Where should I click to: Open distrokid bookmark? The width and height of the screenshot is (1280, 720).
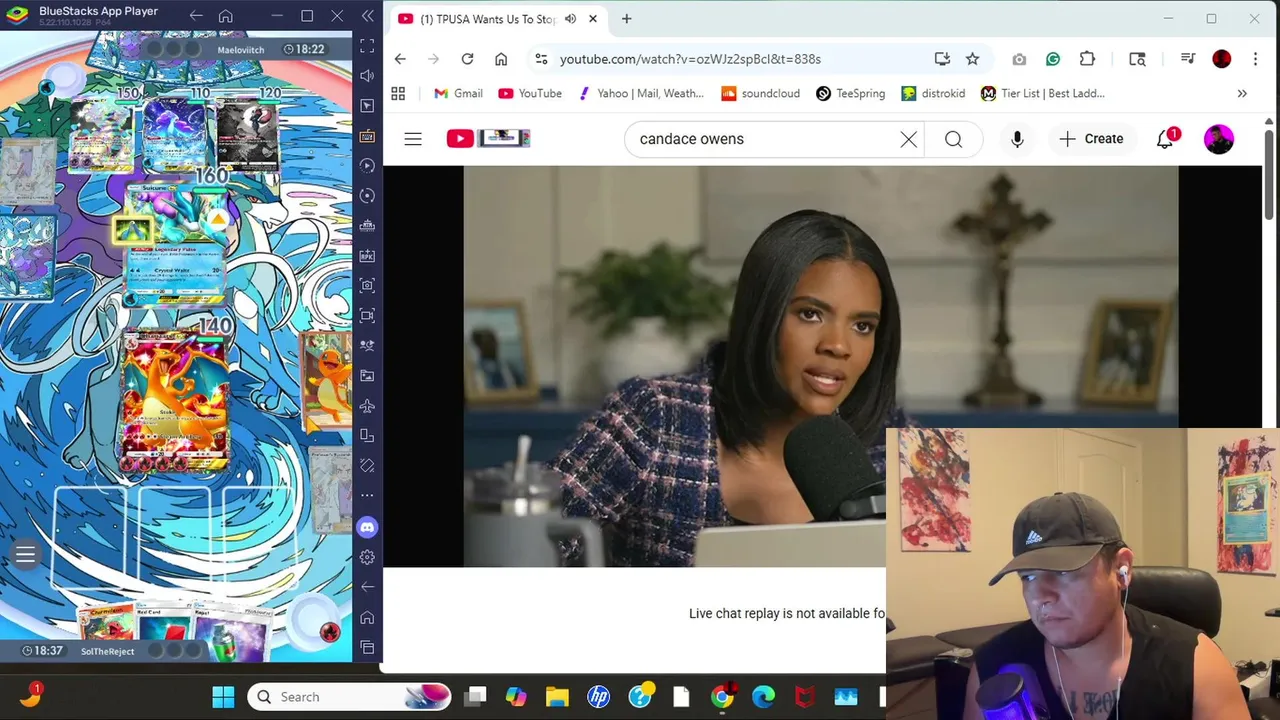(x=933, y=93)
